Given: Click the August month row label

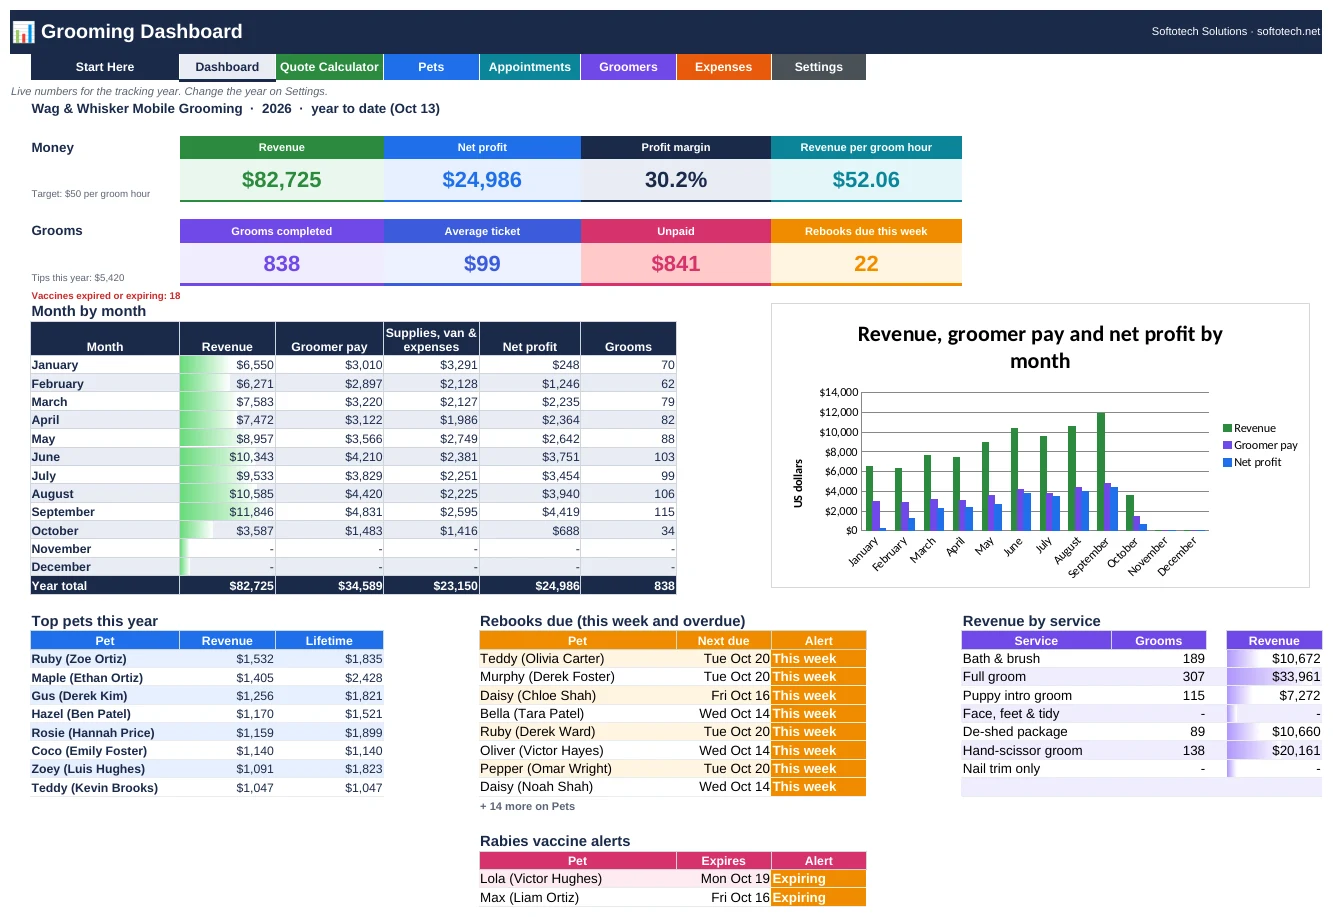Looking at the screenshot, I should pyautogui.click(x=105, y=494).
